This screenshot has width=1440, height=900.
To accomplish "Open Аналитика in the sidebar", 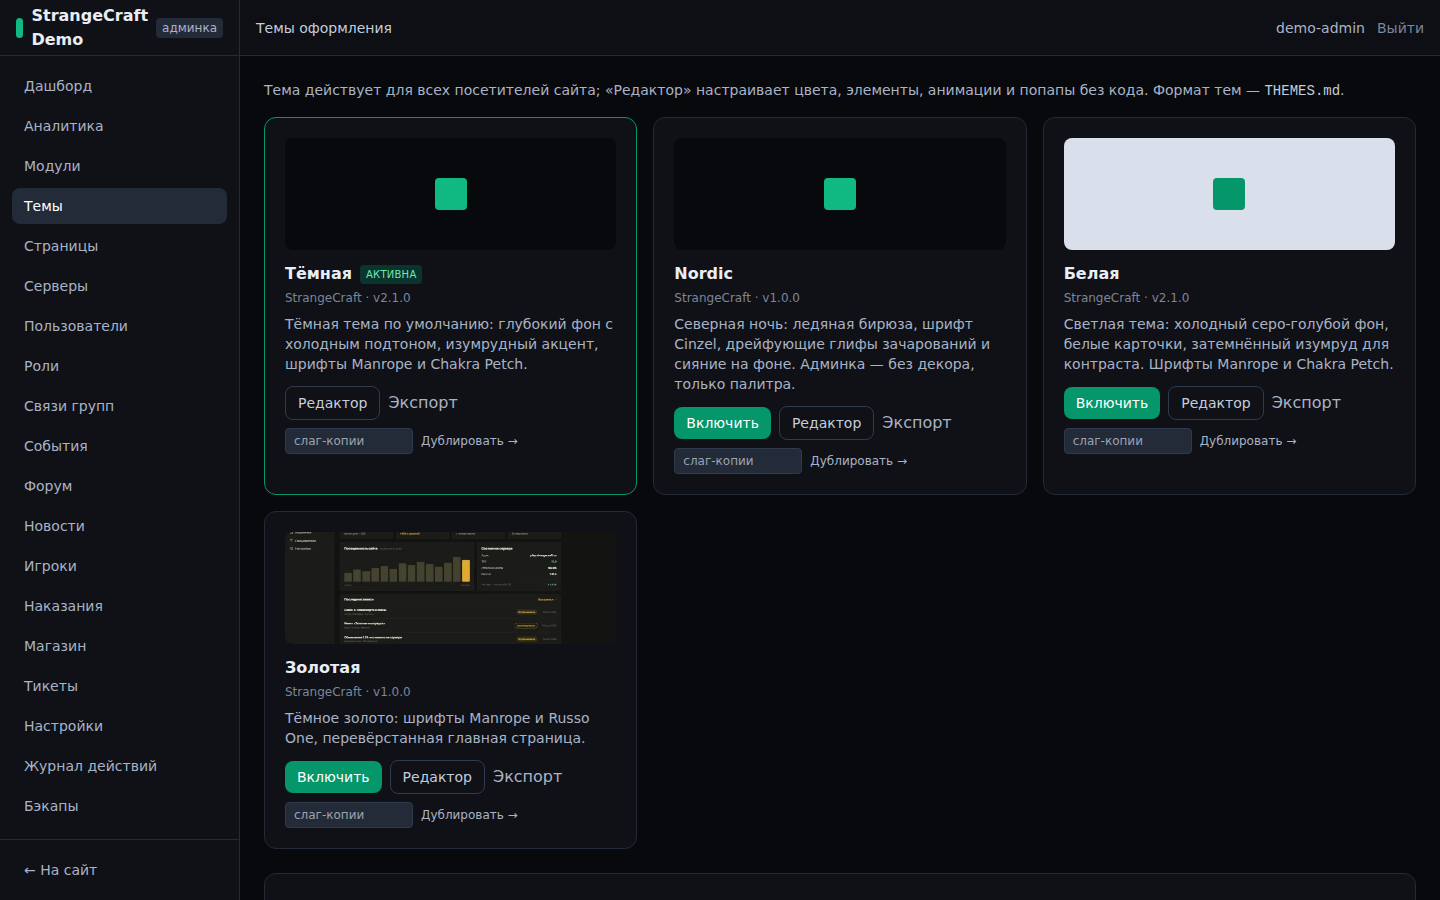I will (x=119, y=126).
